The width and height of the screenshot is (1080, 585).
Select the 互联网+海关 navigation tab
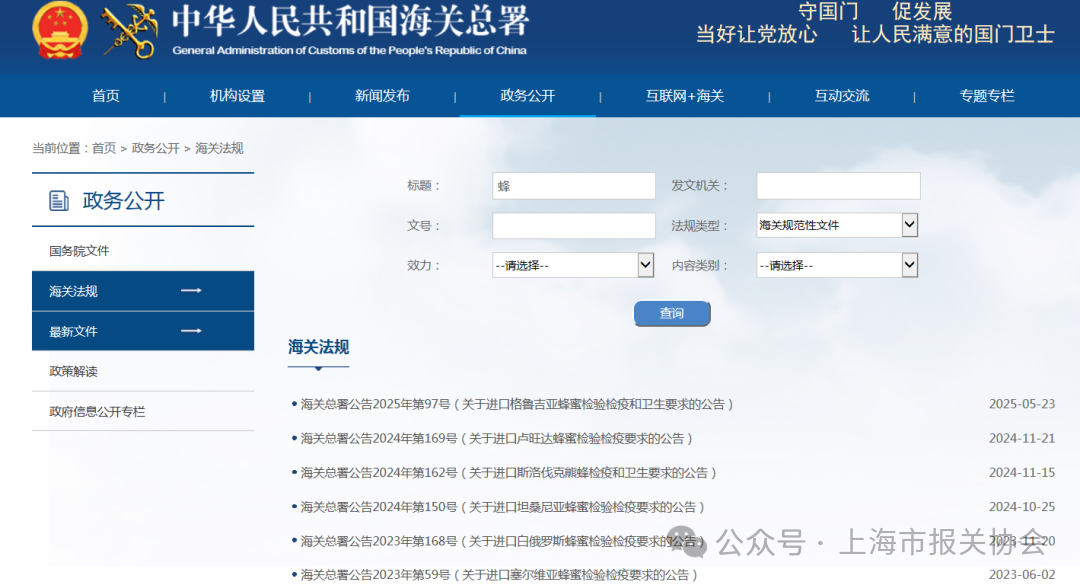(684, 96)
